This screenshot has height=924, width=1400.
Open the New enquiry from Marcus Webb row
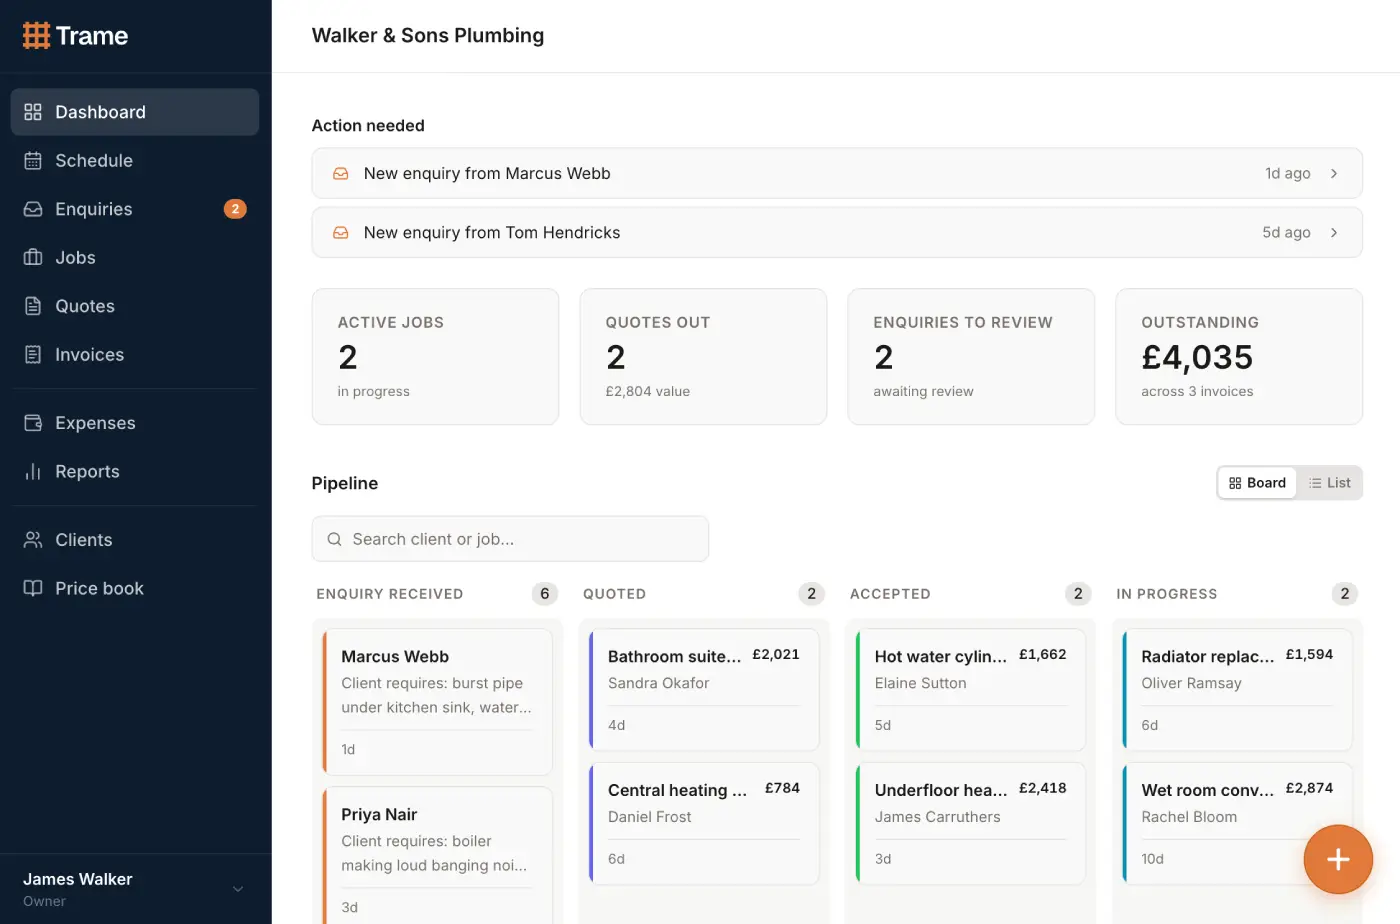pyautogui.click(x=837, y=174)
